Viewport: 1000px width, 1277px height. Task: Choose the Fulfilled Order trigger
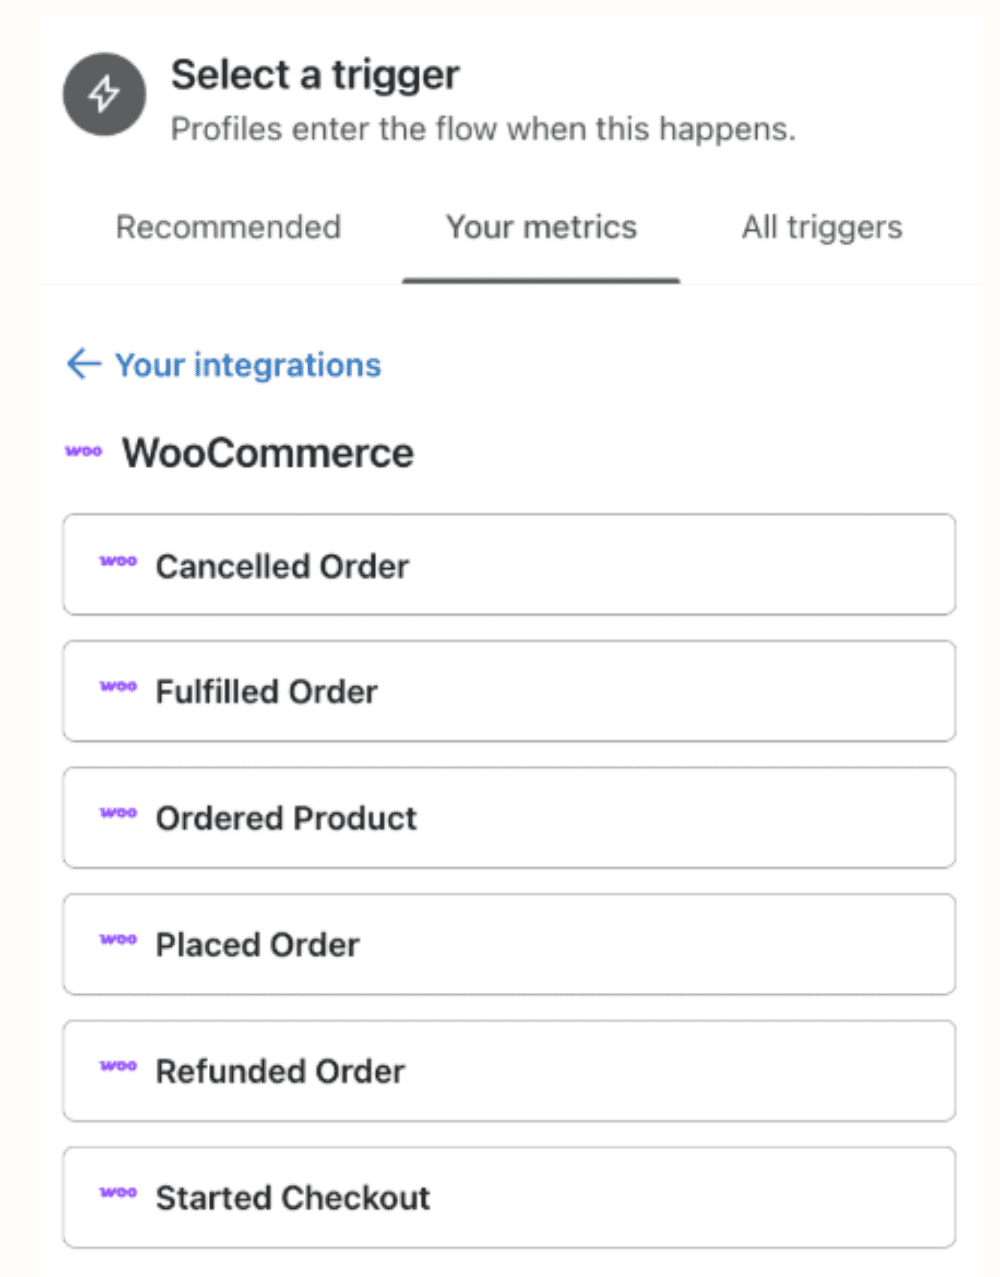coord(509,691)
